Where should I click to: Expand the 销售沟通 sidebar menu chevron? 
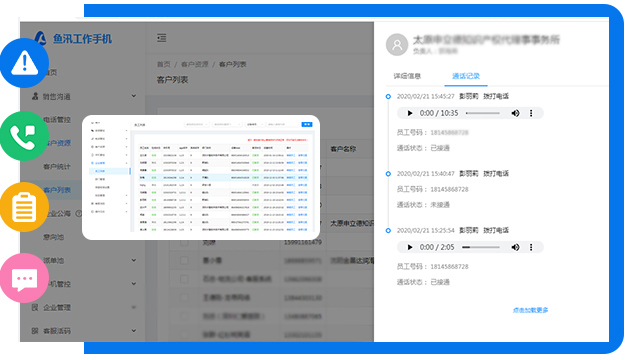(x=134, y=96)
